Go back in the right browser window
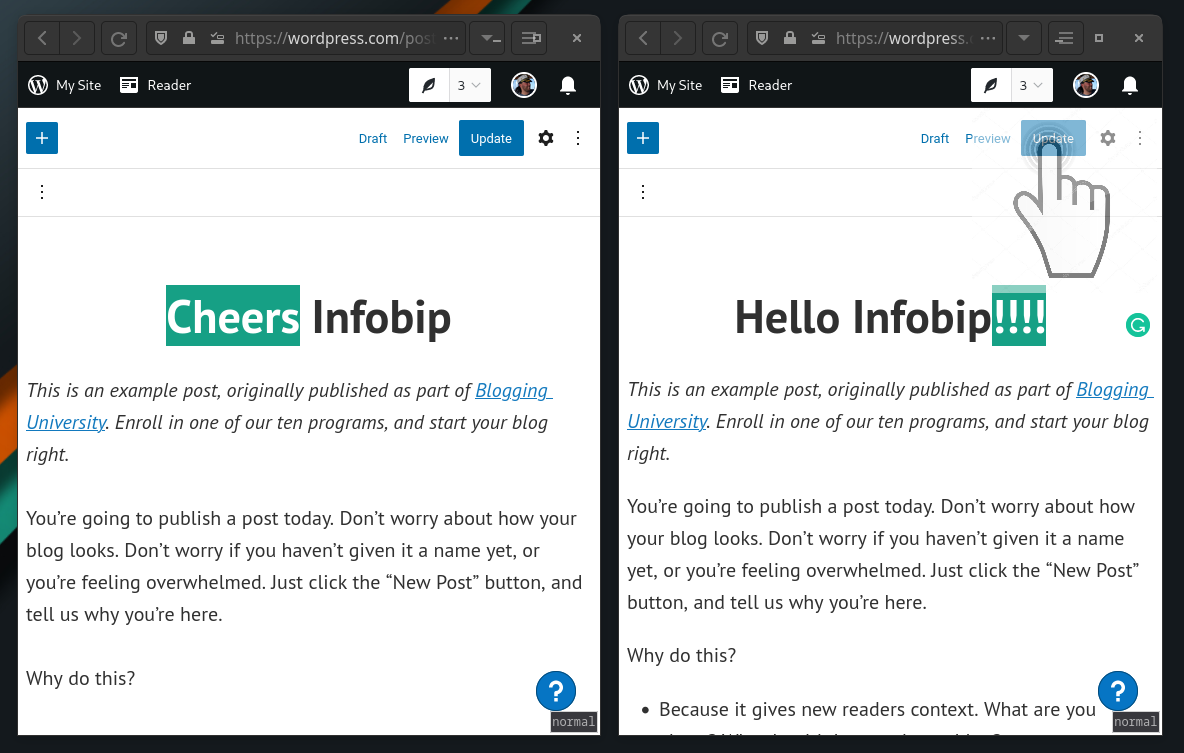Screen dimensions: 1184x753 tap(643, 38)
